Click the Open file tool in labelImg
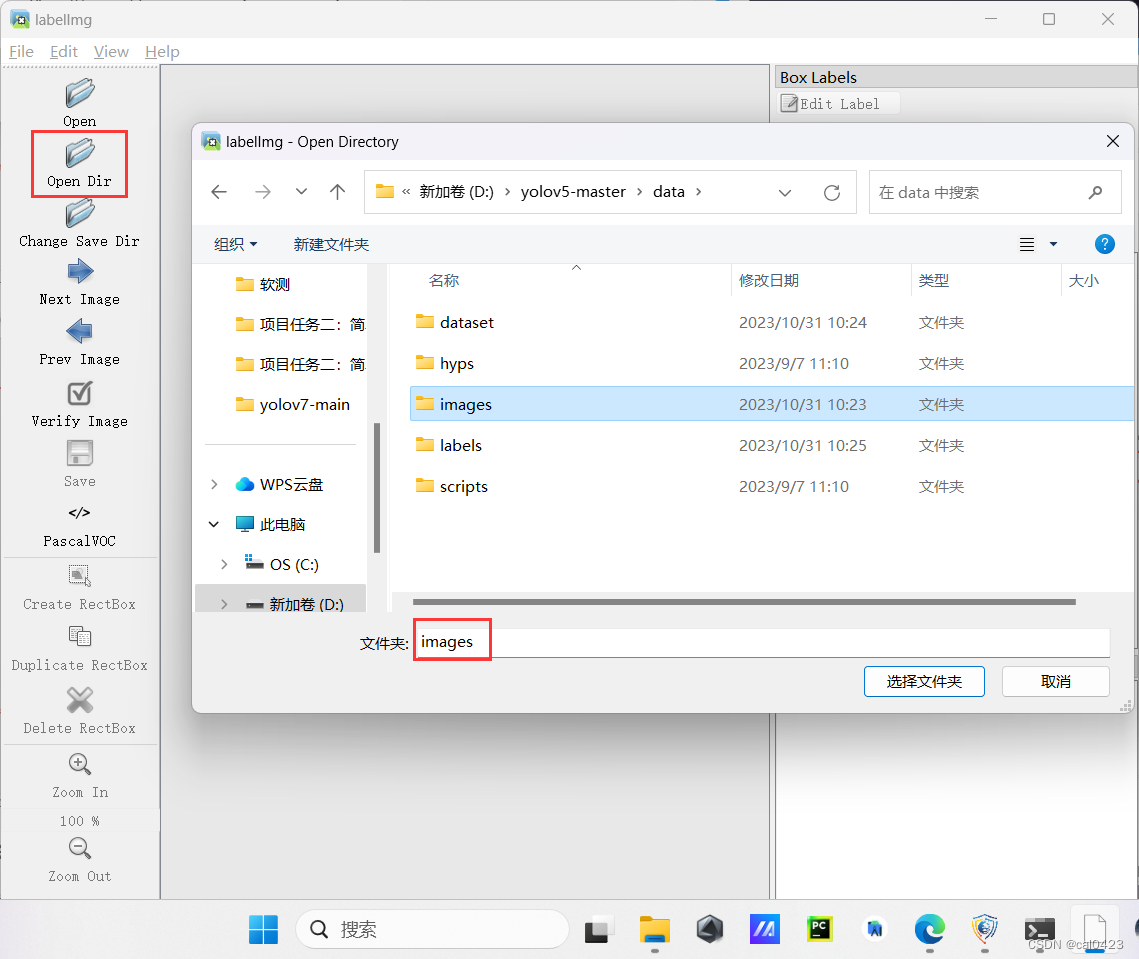 (x=79, y=102)
